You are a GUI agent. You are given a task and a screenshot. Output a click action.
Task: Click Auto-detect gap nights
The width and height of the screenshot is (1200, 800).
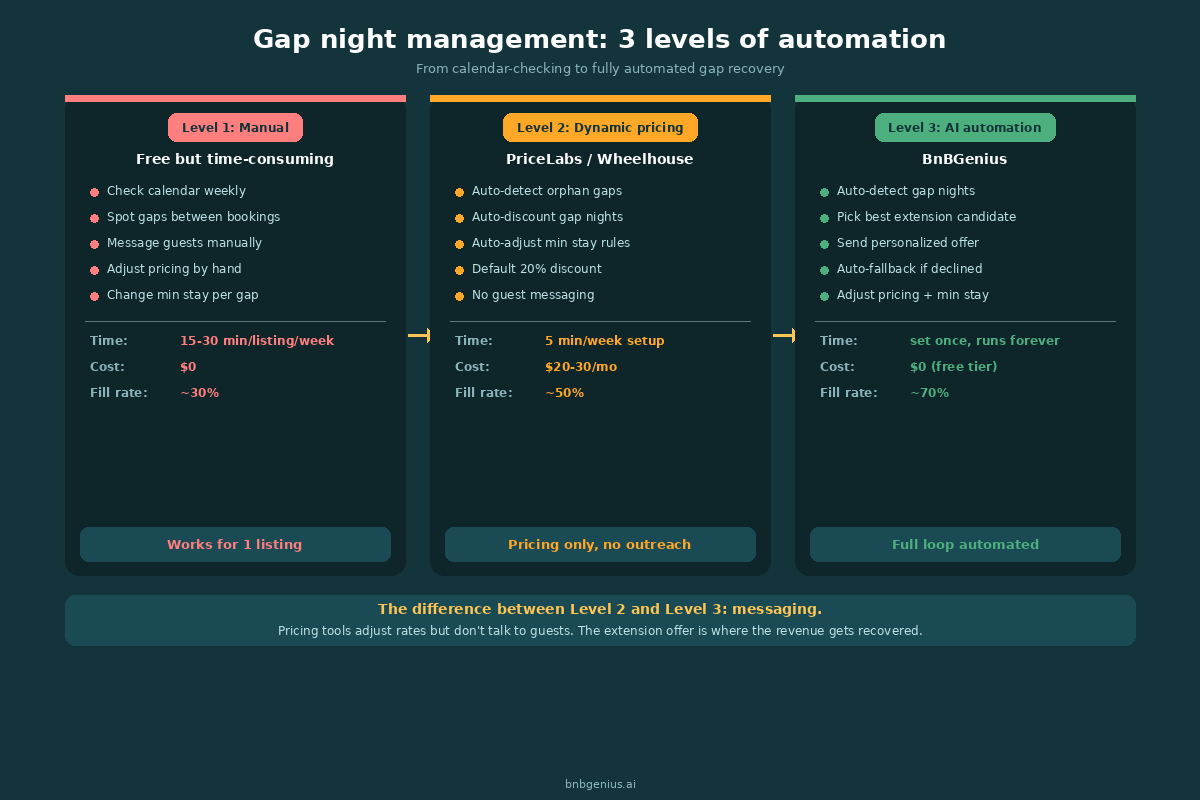906,191
